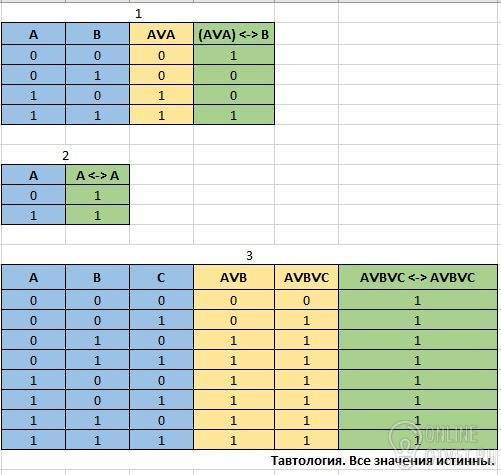Screen dimensions: 501x475
Task: Click the yellow 'AVA' header cell
Action: coord(161,34)
